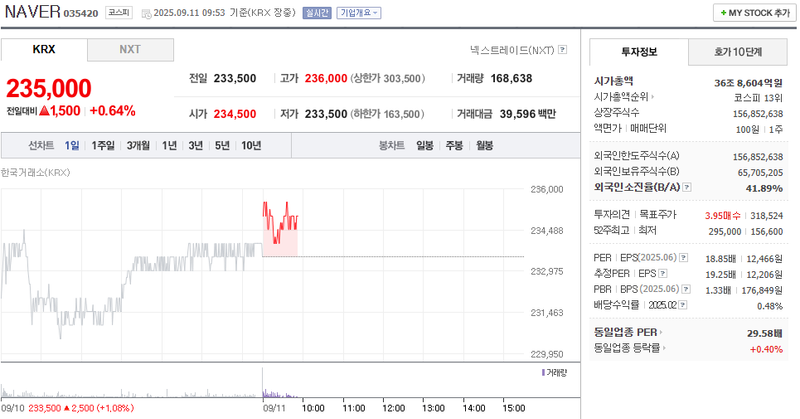
Task: Click the green plus on MY STOCK 추가
Action: coord(723,13)
